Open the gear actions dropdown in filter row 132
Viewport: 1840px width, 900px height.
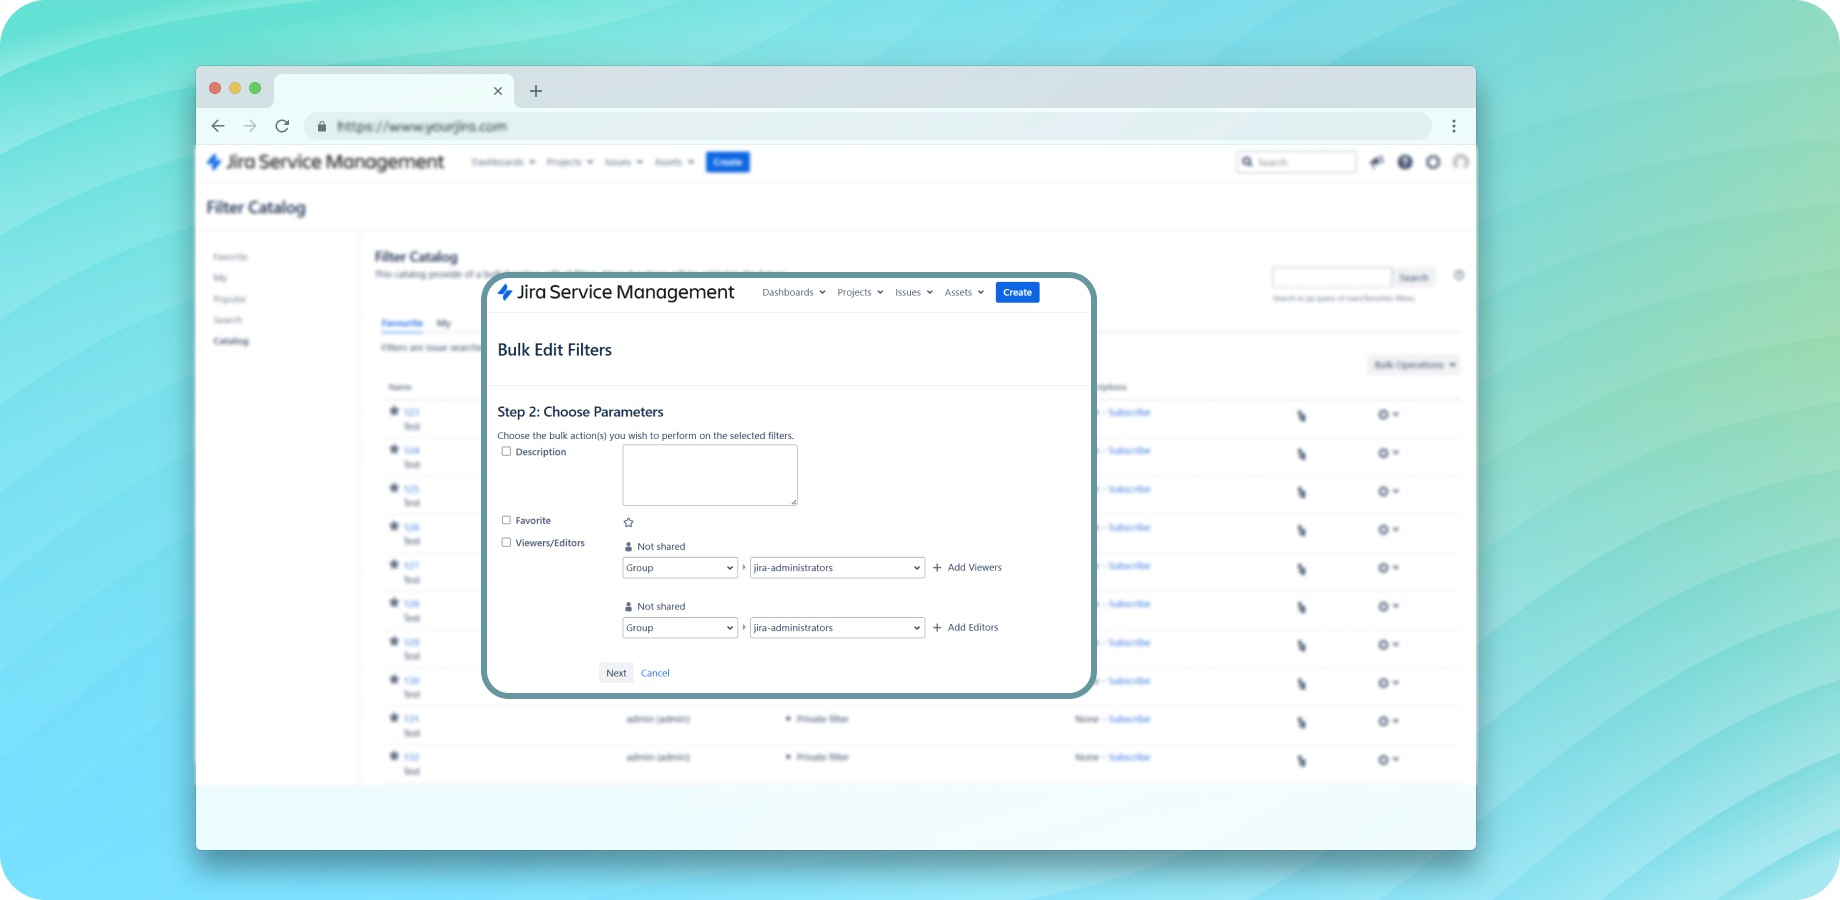(x=1388, y=759)
